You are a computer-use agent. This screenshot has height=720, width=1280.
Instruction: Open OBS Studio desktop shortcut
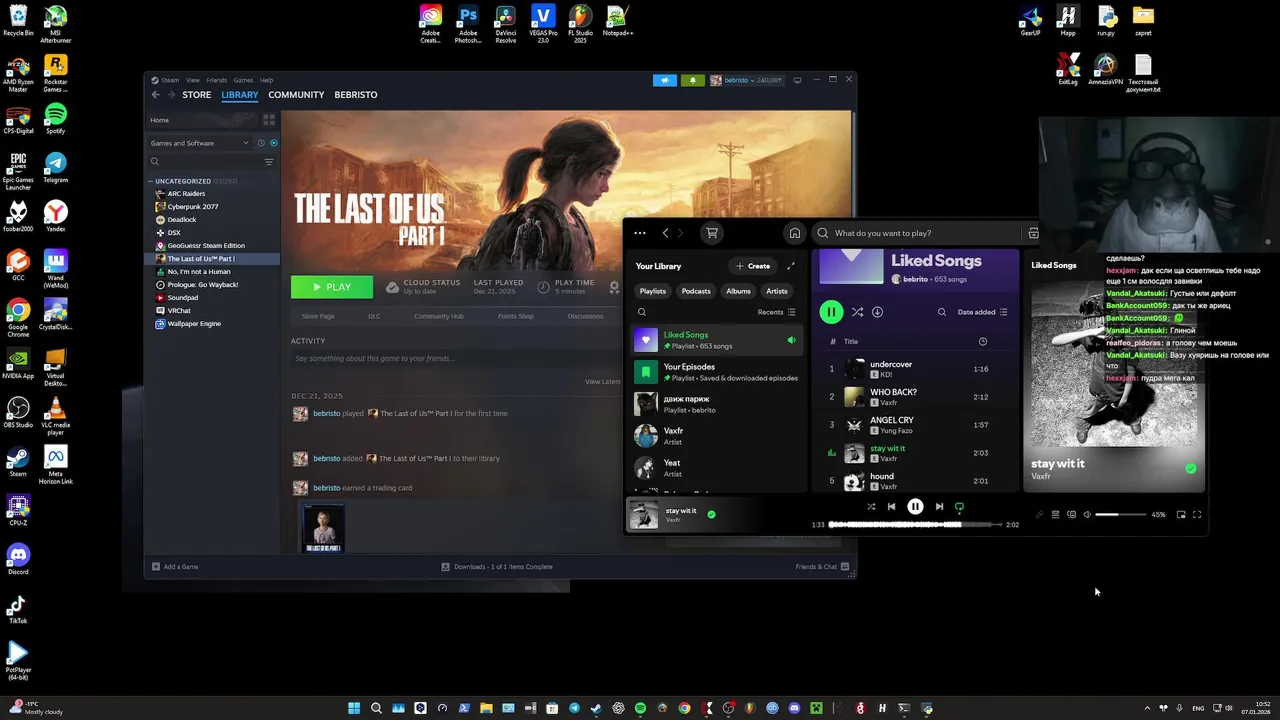click(18, 413)
